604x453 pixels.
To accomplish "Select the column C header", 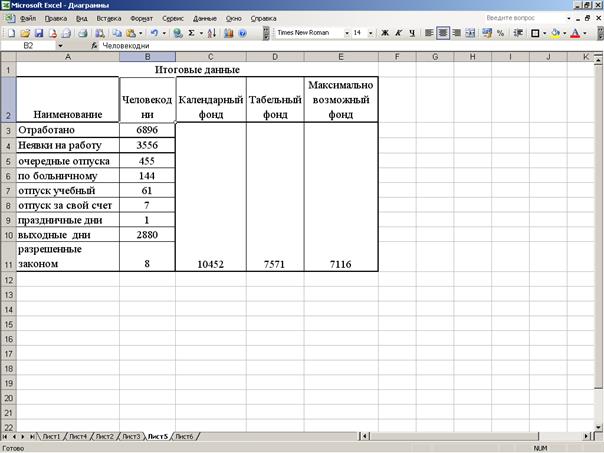I will click(x=211, y=57).
